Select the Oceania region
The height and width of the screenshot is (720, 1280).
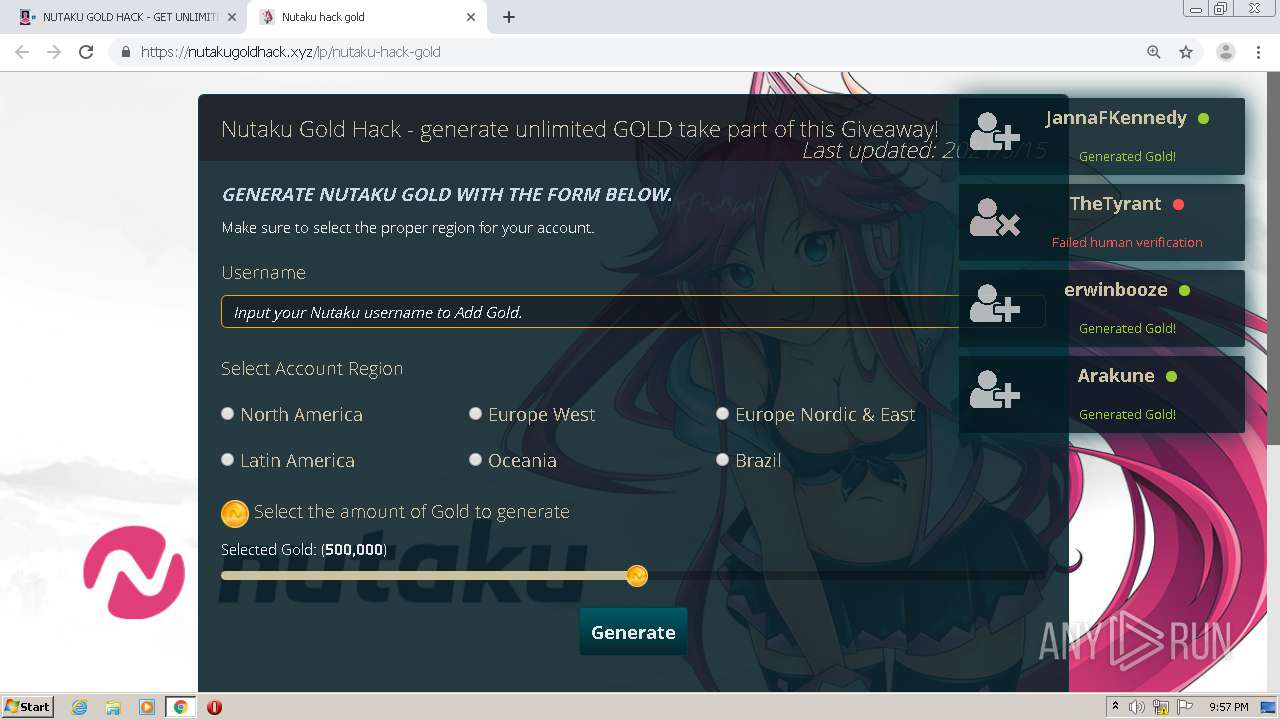[476, 459]
